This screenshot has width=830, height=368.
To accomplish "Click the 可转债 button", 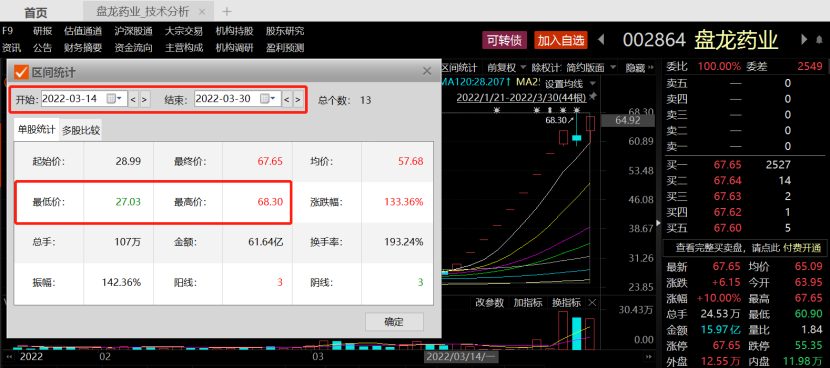I will (x=504, y=40).
